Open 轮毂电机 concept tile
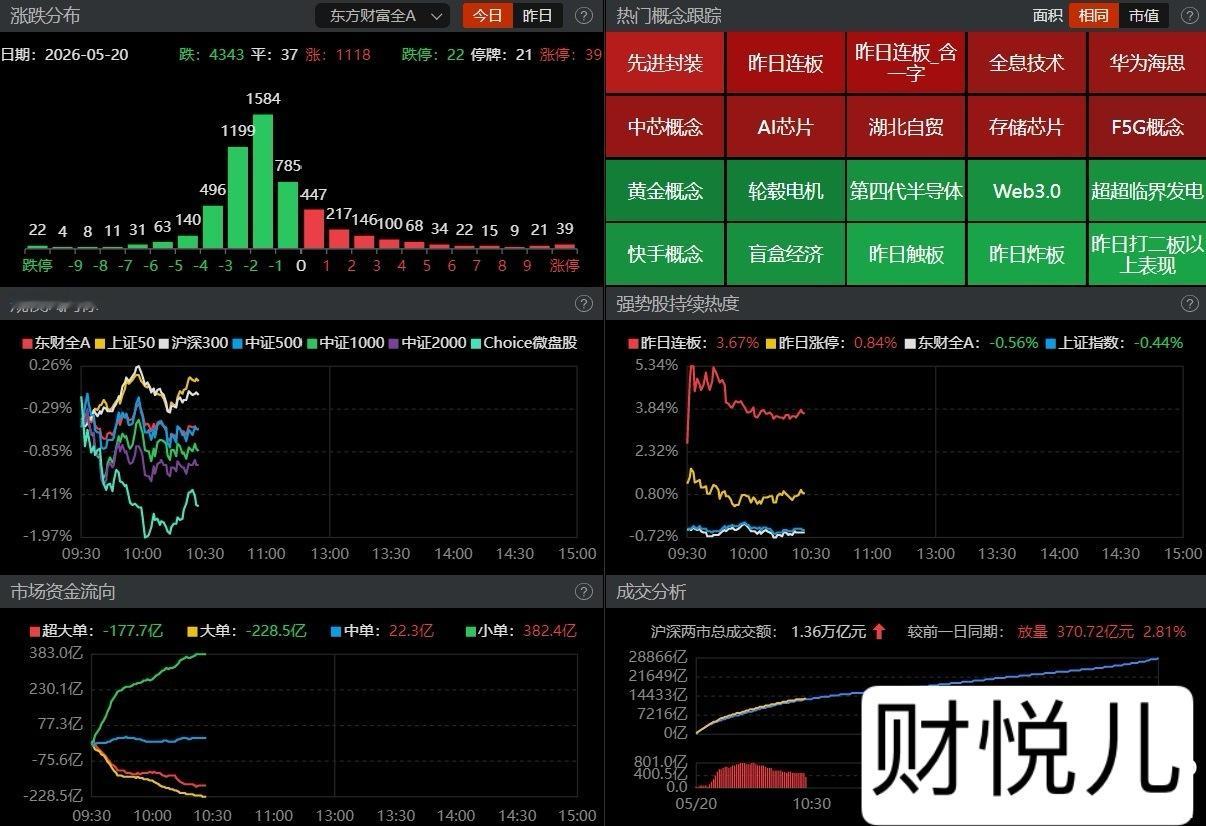 (x=785, y=190)
